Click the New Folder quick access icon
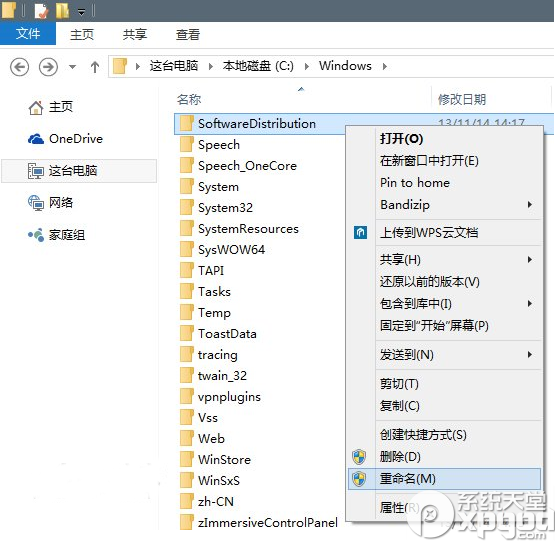 tap(63, 10)
